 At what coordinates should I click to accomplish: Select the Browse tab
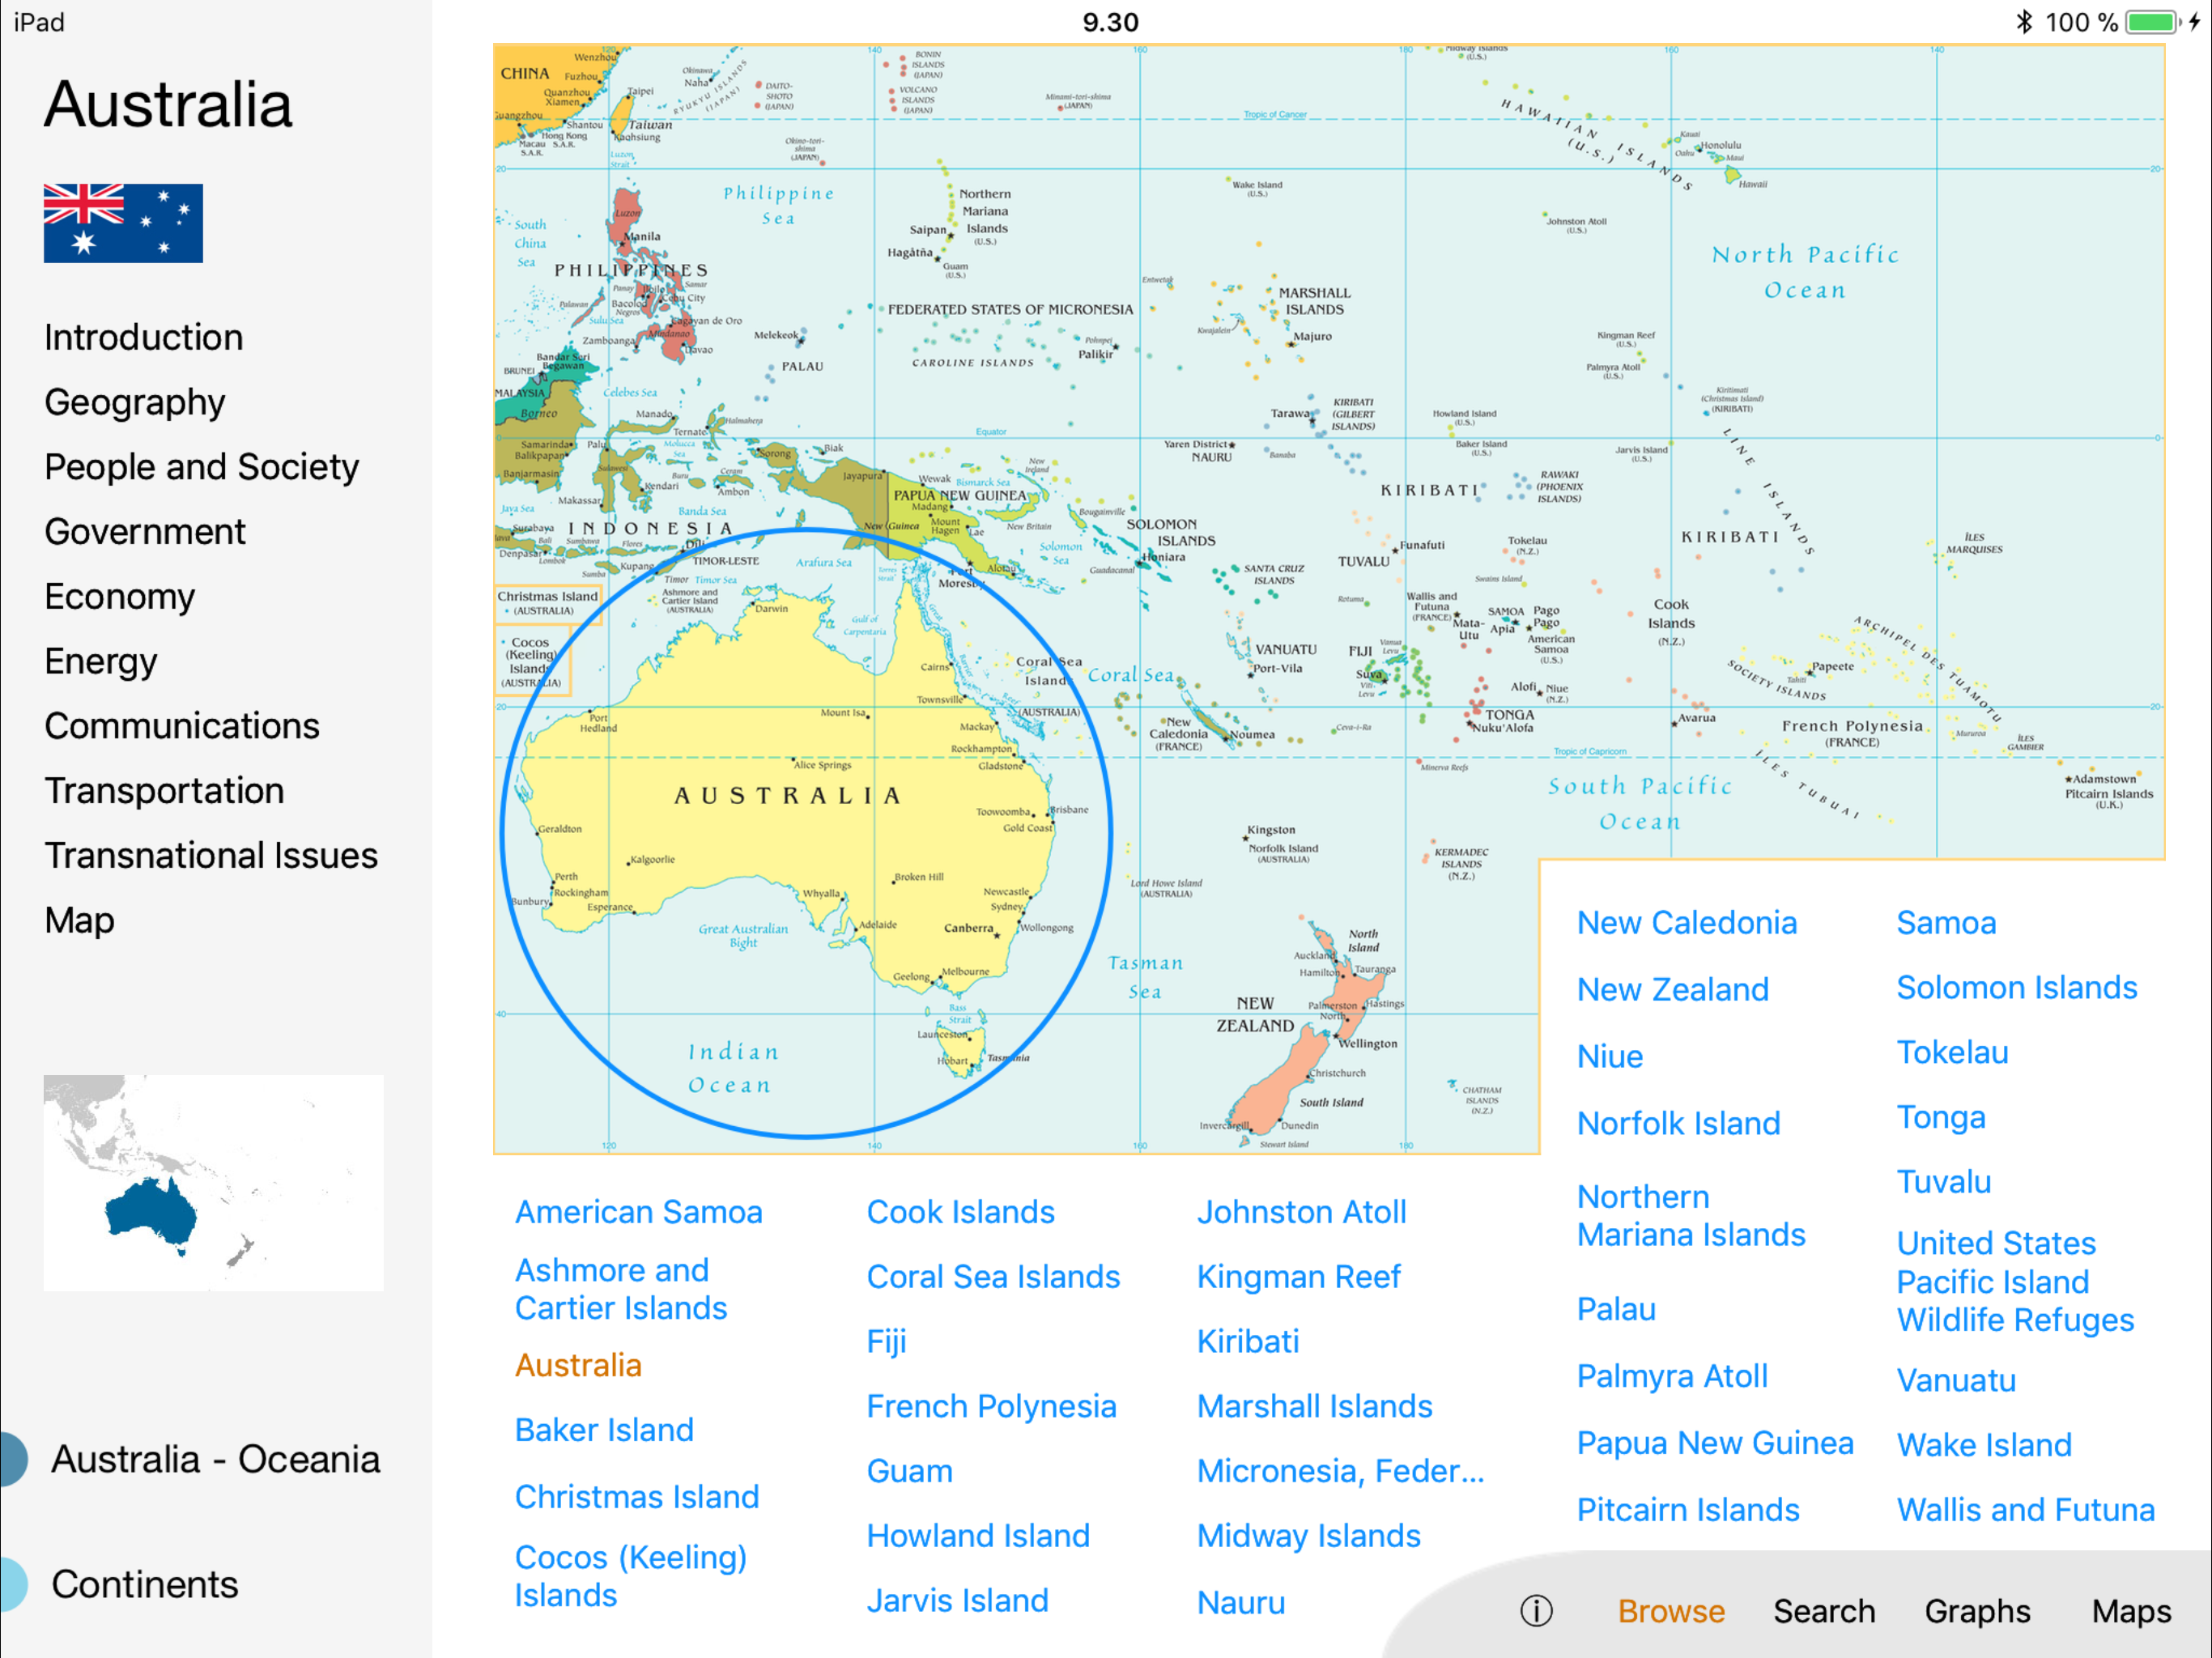click(x=1671, y=1611)
